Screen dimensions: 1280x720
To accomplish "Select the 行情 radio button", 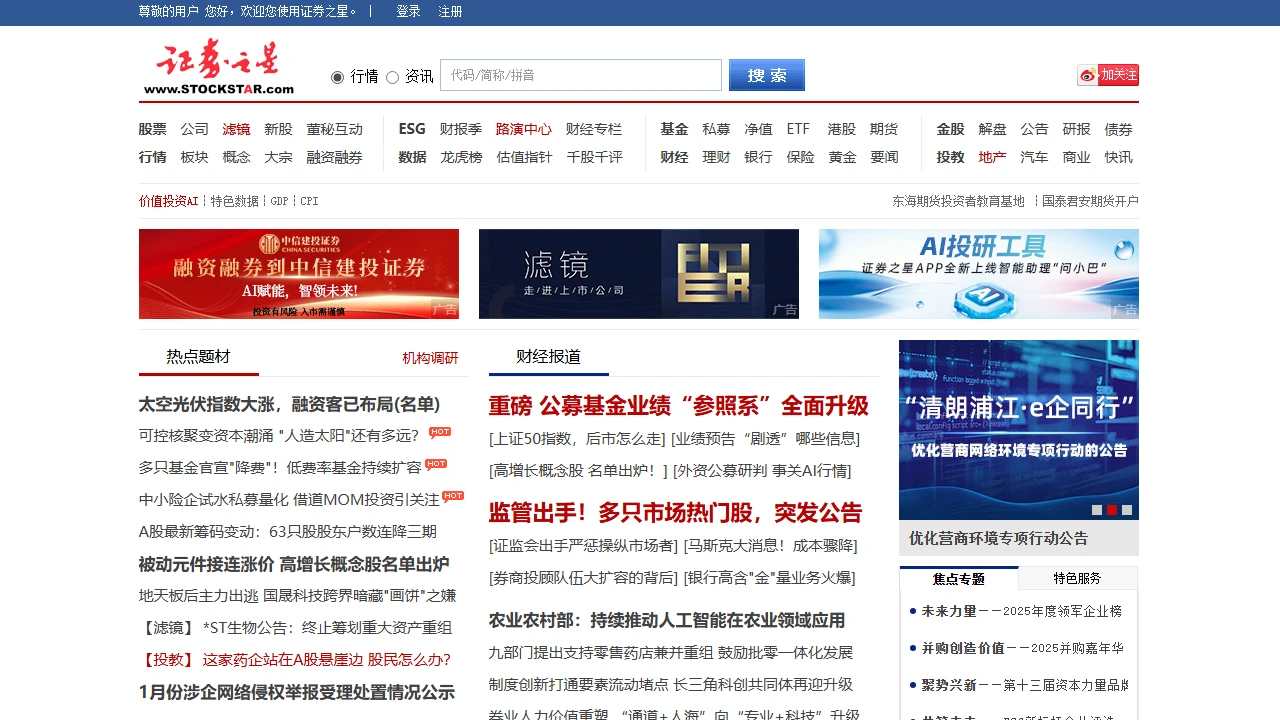I will [x=339, y=76].
